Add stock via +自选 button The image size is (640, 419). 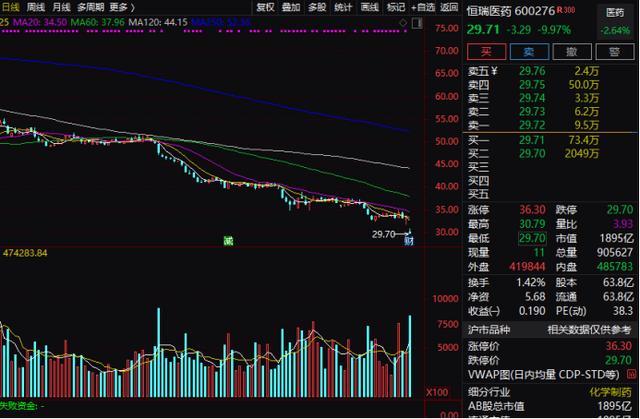coord(423,7)
